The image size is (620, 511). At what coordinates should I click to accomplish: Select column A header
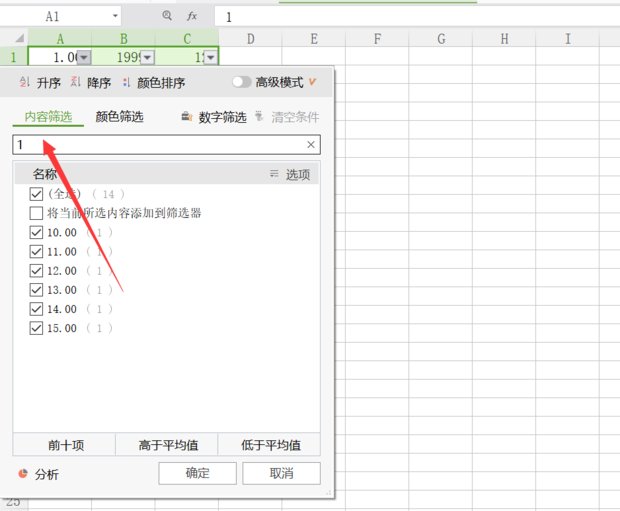coord(60,39)
